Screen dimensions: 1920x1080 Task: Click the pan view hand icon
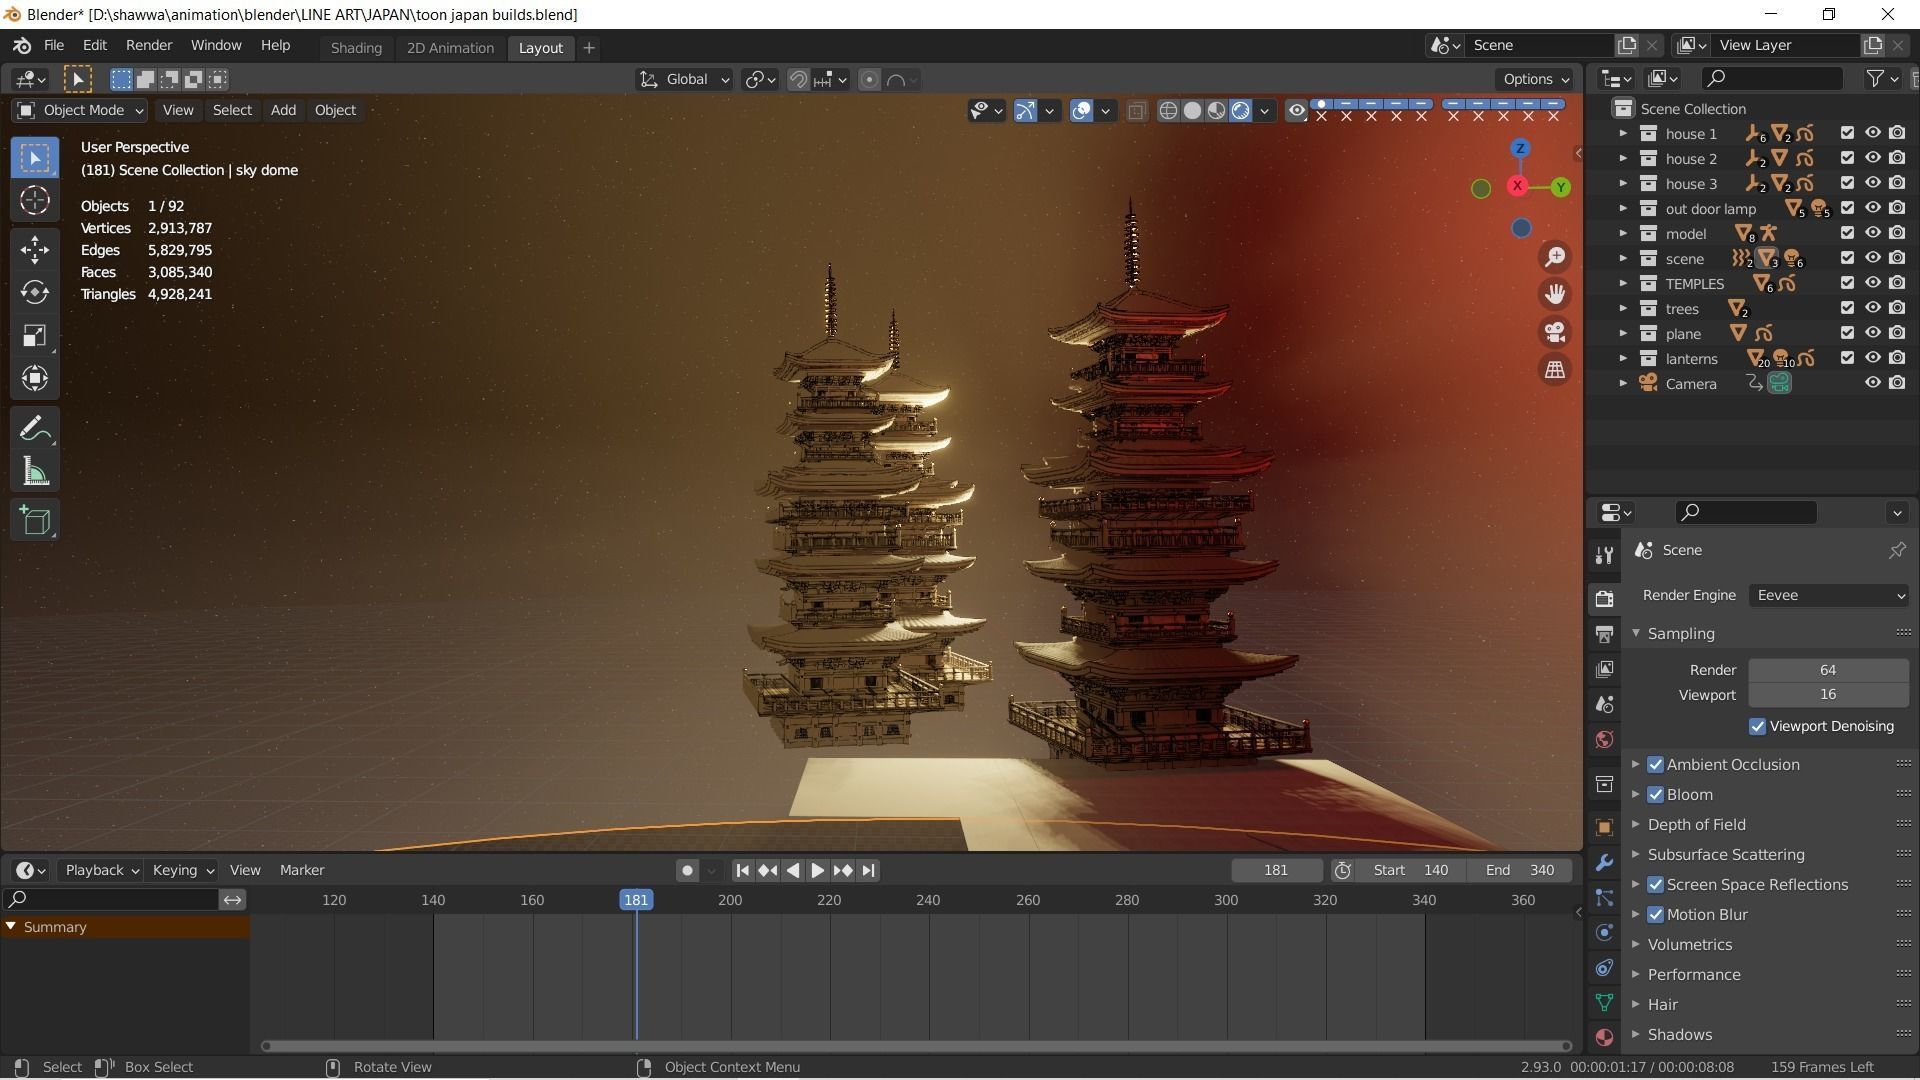click(1555, 294)
